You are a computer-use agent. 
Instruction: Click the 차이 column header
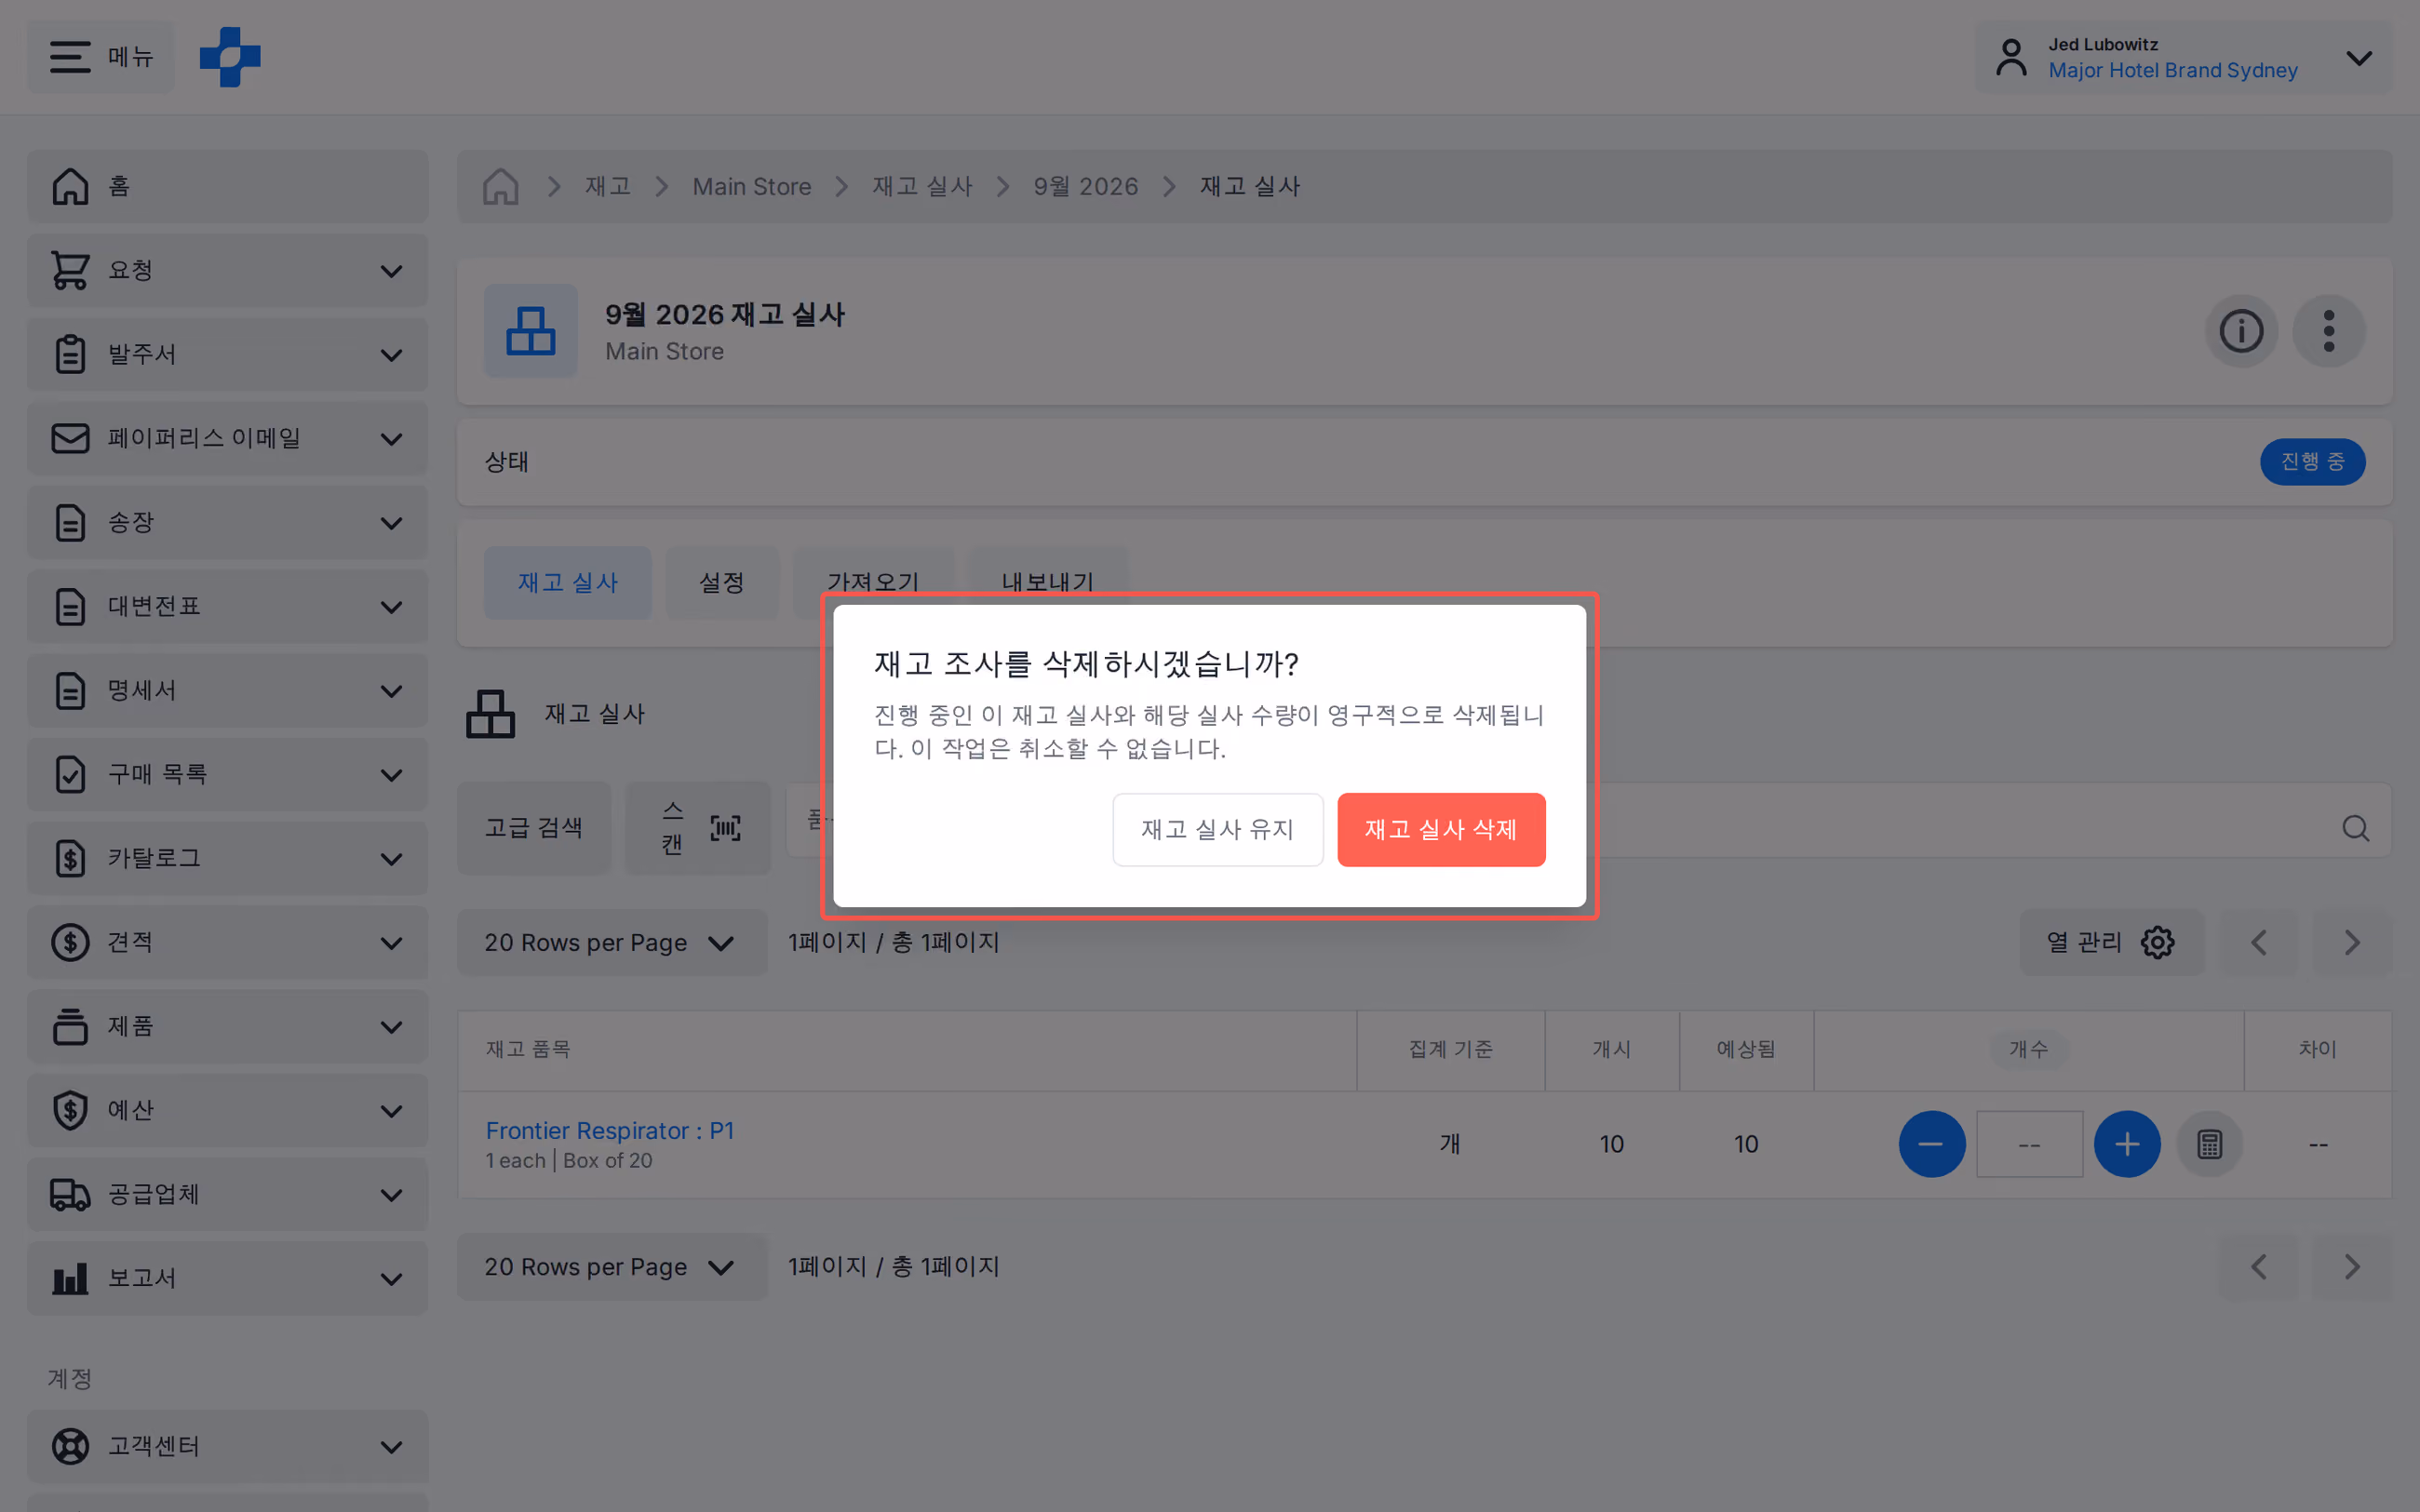click(2317, 1049)
